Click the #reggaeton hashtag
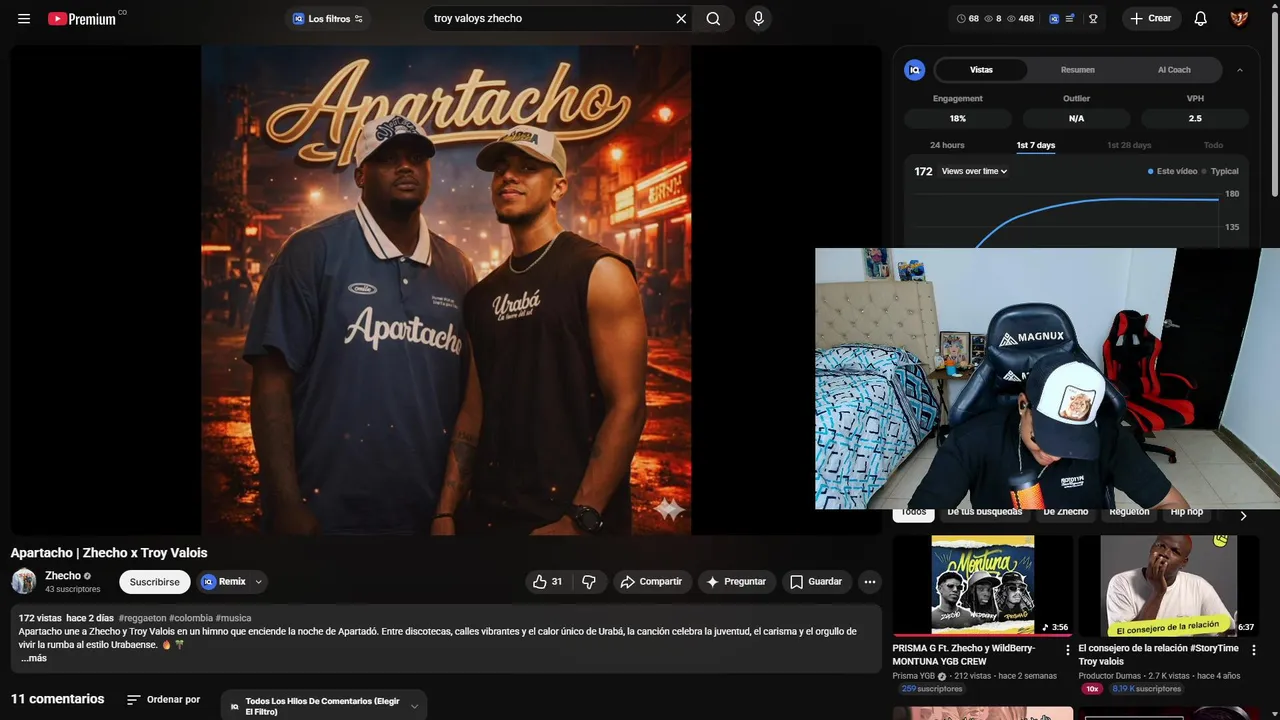 pyautogui.click(x=142, y=618)
